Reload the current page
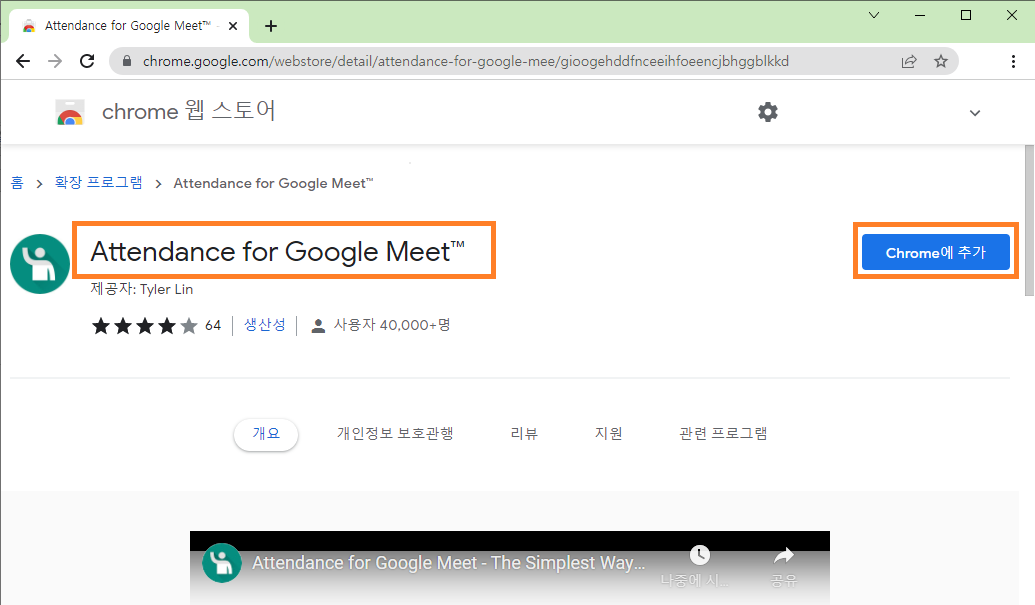 point(87,61)
